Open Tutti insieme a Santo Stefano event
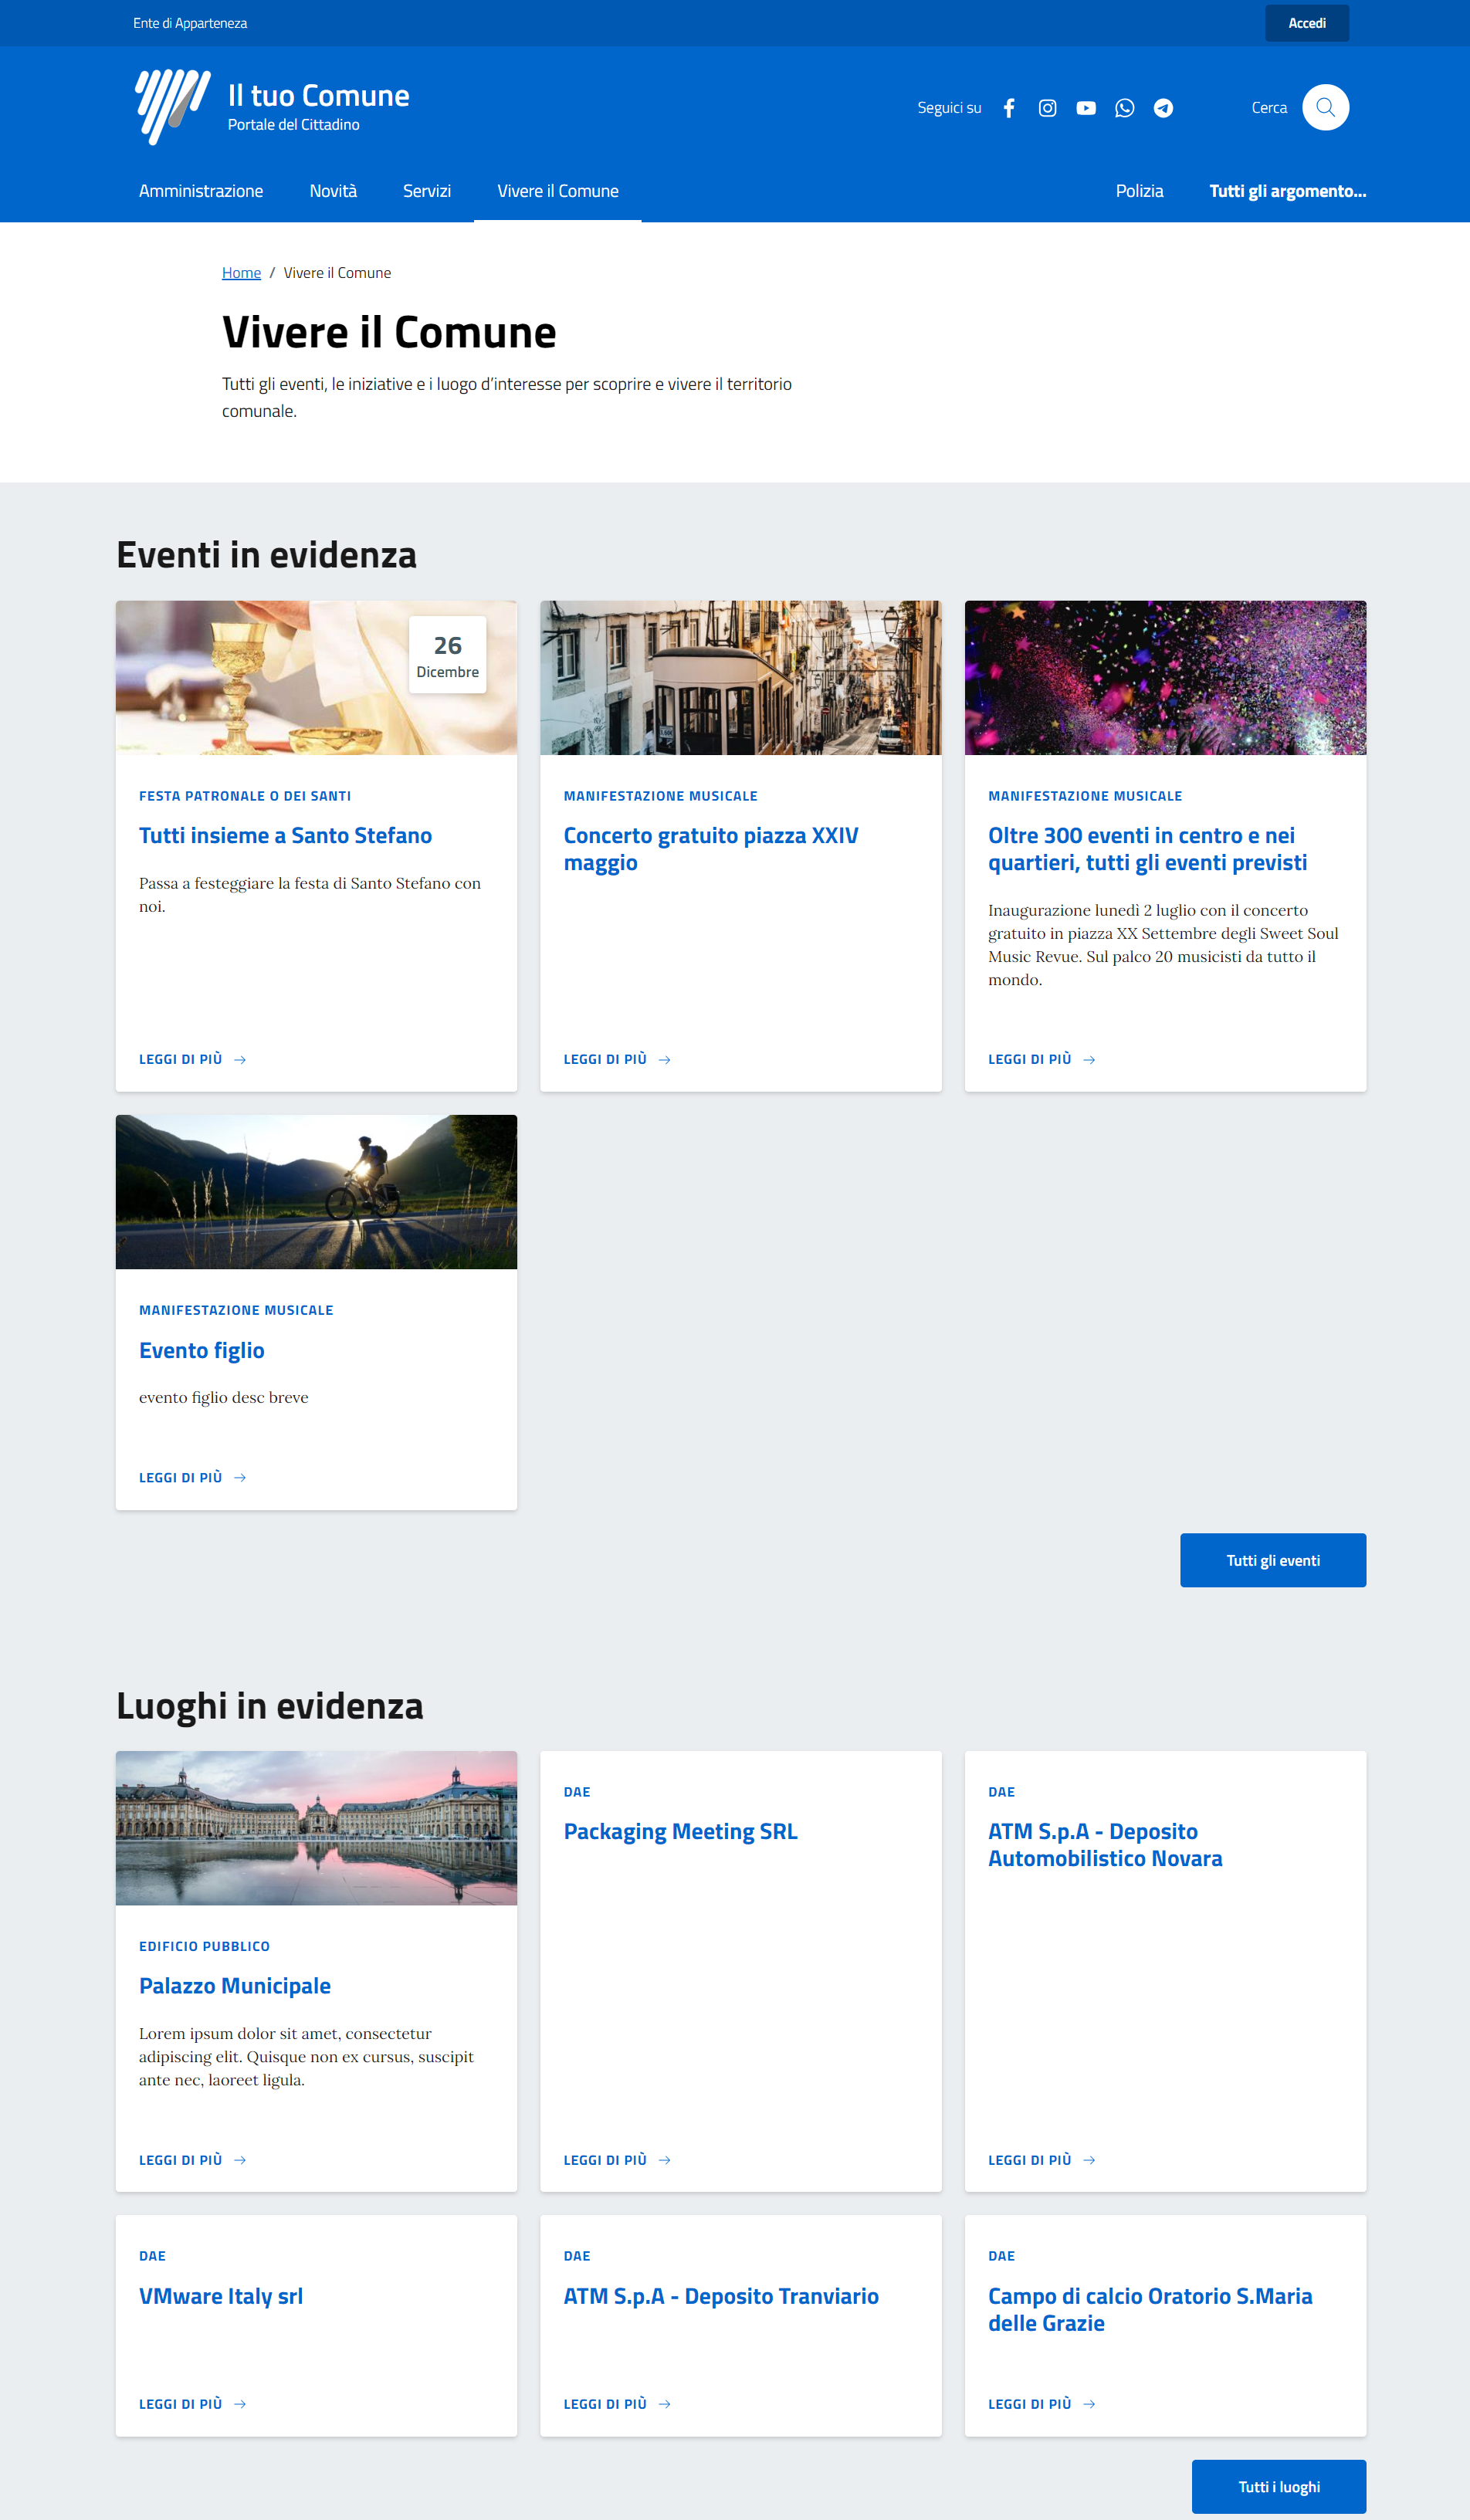Screen dimensions: 1470x2520 click(285, 836)
